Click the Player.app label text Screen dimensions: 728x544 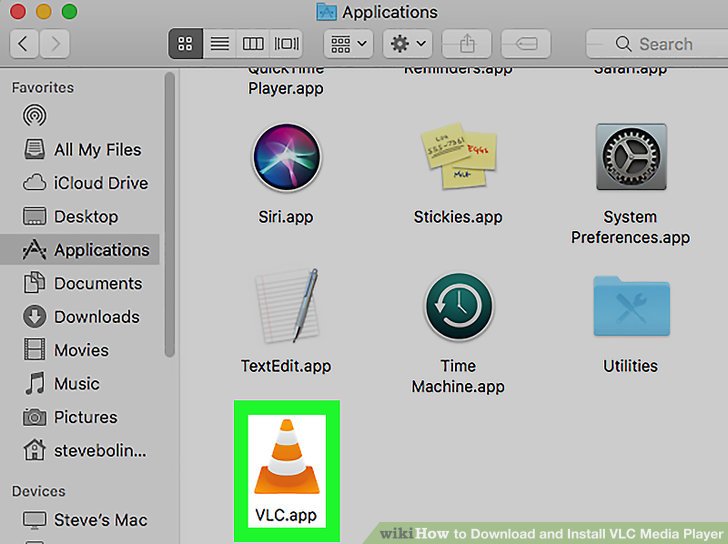click(286, 88)
